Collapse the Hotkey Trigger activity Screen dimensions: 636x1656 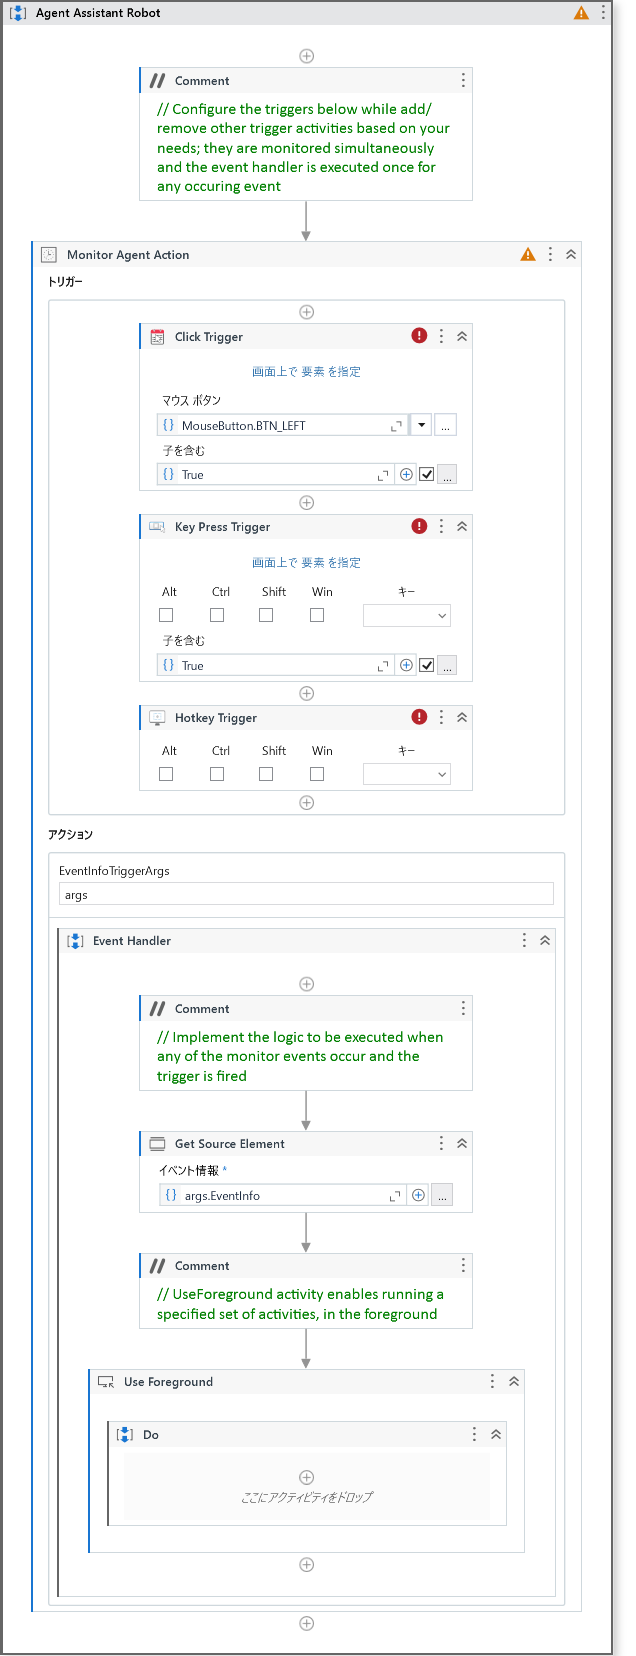coord(462,717)
